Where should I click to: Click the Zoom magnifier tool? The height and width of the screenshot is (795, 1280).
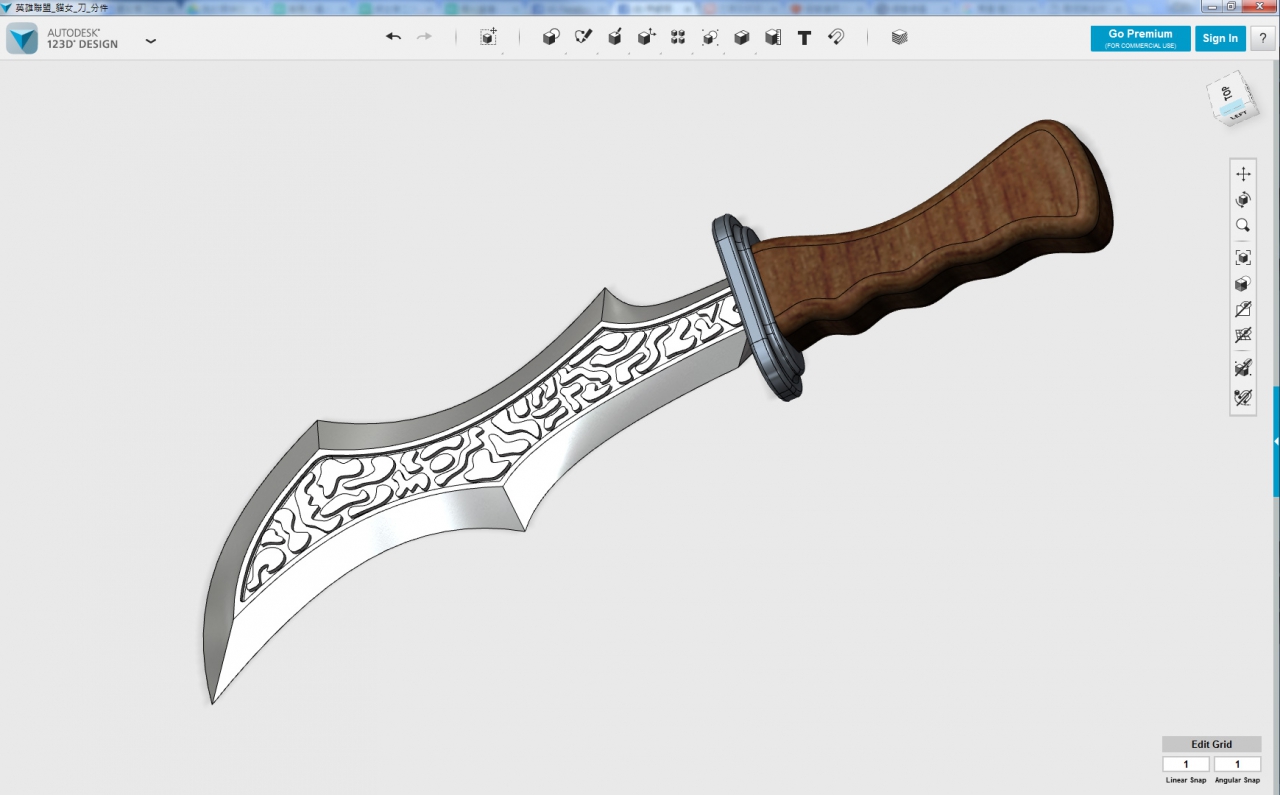(x=1243, y=226)
